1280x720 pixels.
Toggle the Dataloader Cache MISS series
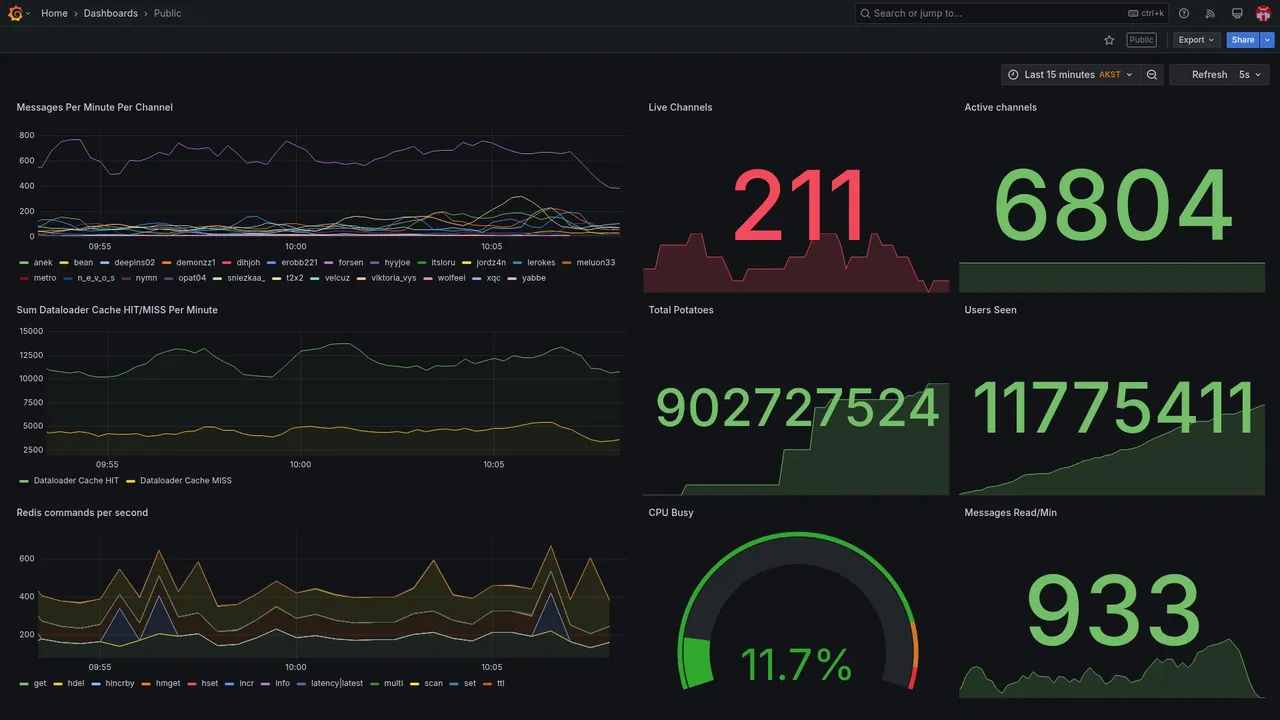(186, 481)
